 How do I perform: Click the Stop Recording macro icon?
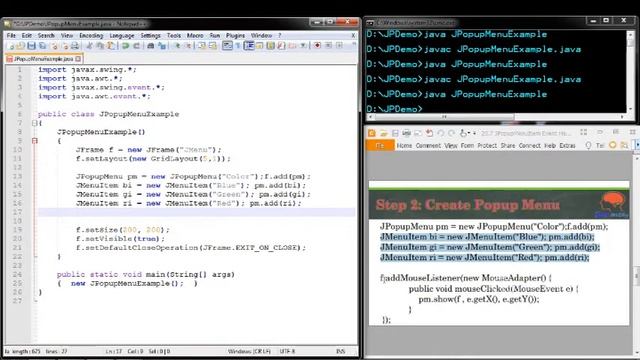pyautogui.click(x=328, y=46)
